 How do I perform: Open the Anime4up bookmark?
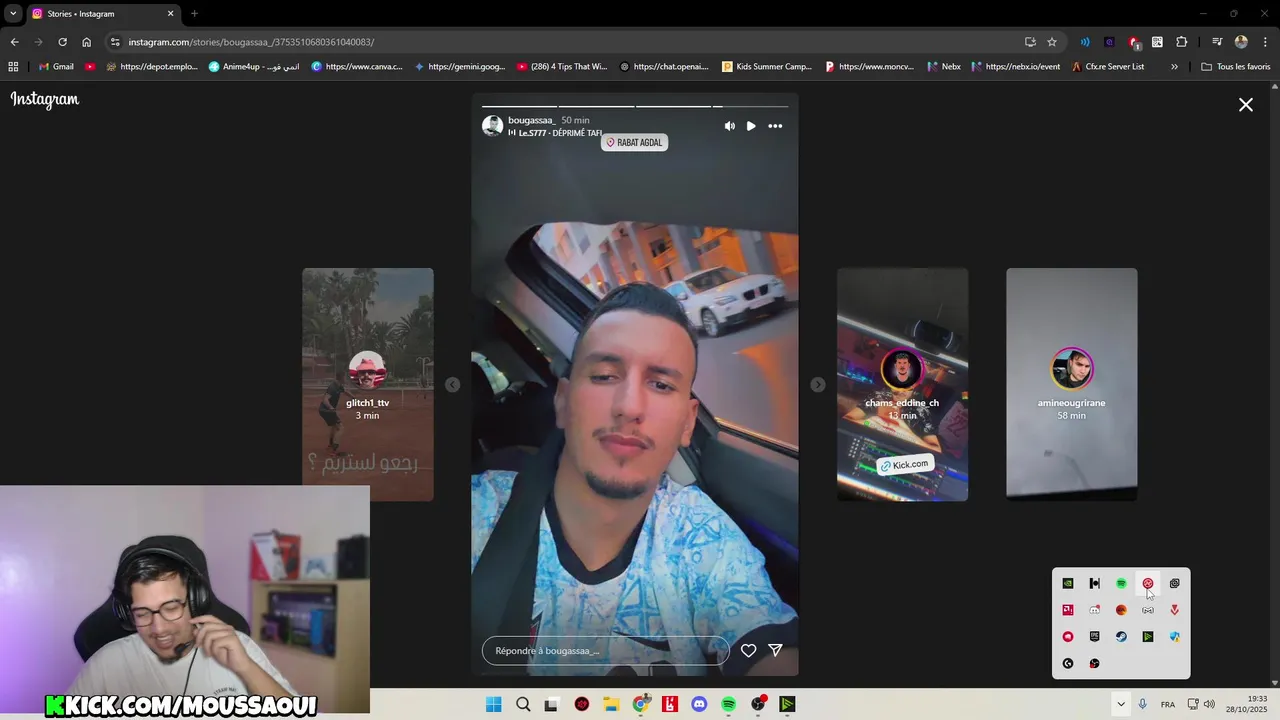point(254,67)
